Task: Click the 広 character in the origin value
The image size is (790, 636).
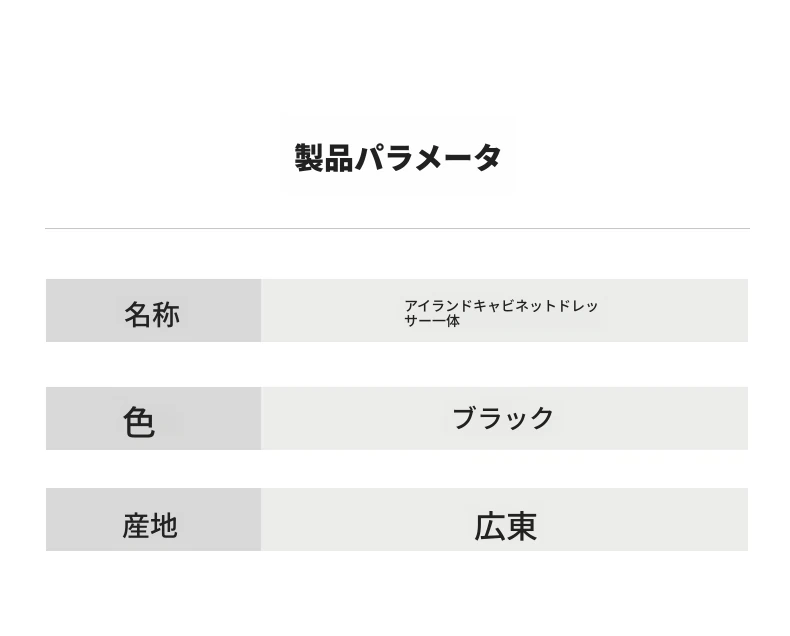Action: pyautogui.click(x=490, y=527)
